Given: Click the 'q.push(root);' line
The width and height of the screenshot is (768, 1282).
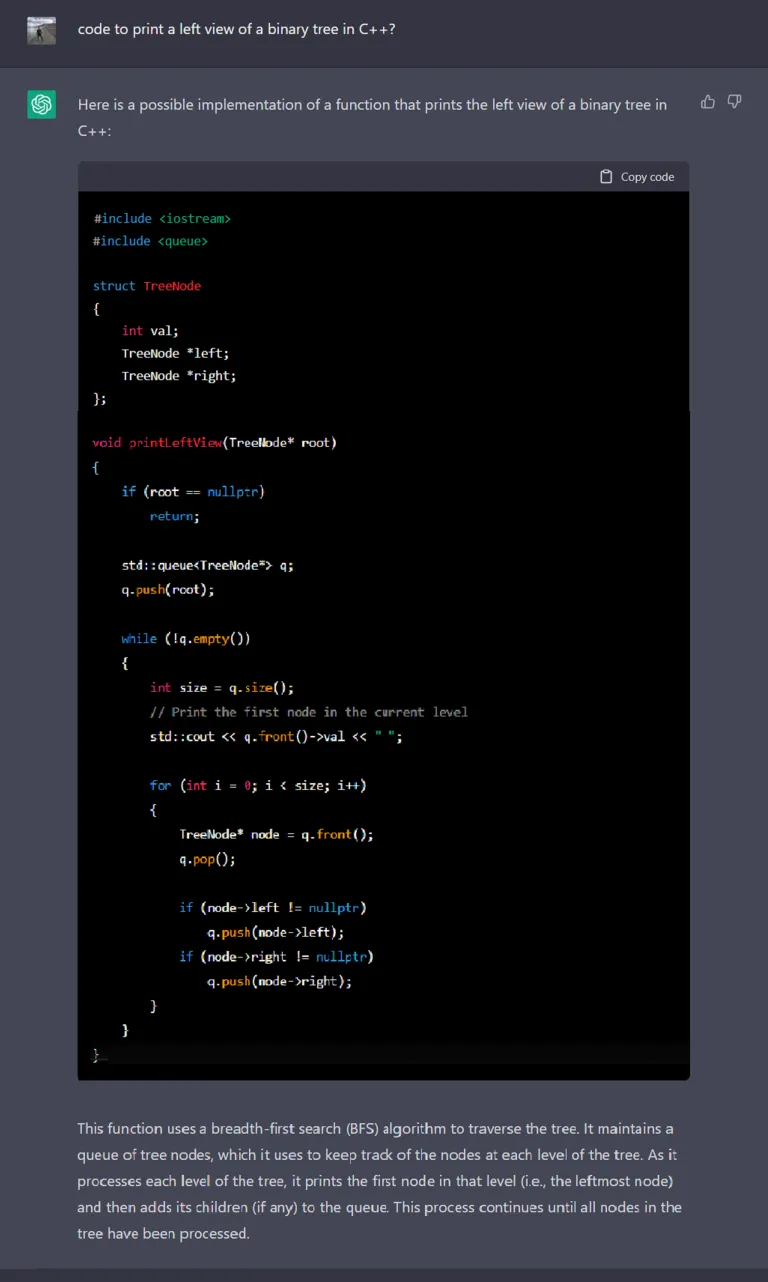Looking at the screenshot, I should [168, 589].
